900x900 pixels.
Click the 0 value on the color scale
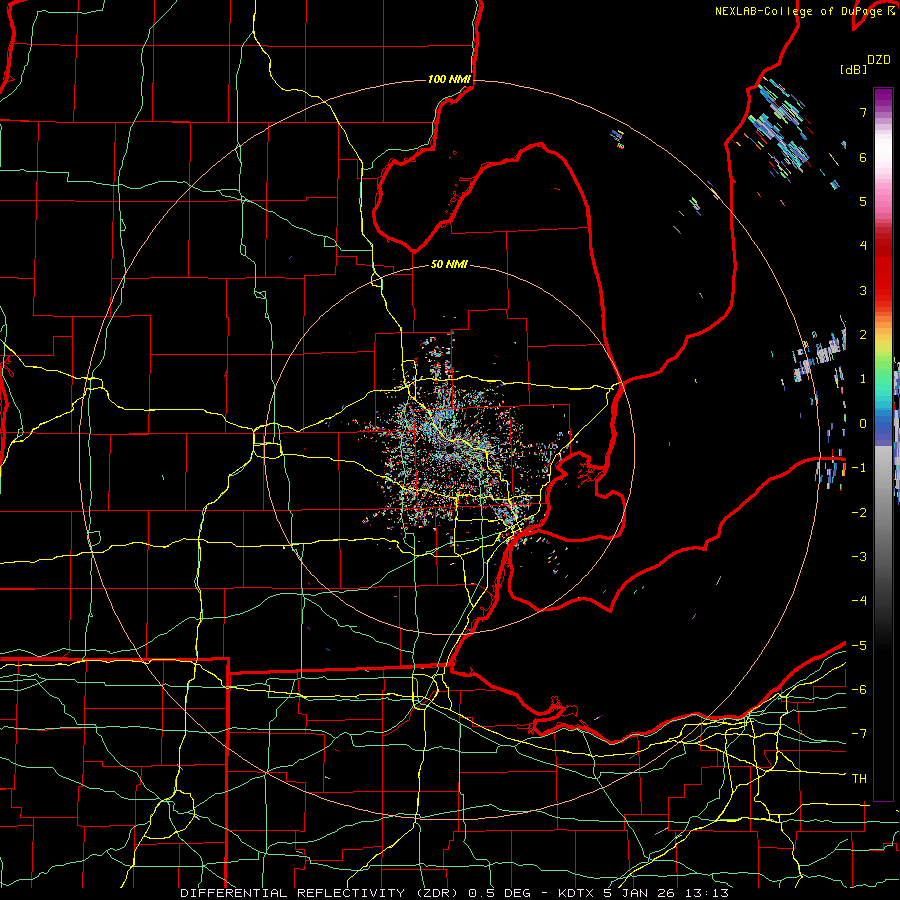(x=863, y=424)
